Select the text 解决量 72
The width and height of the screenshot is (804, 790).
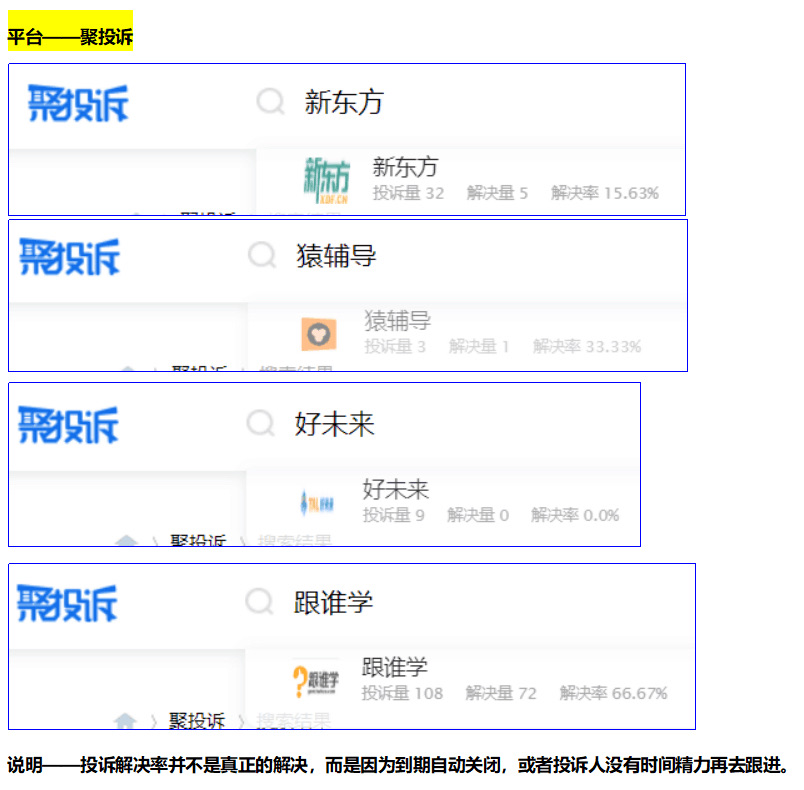(x=501, y=693)
